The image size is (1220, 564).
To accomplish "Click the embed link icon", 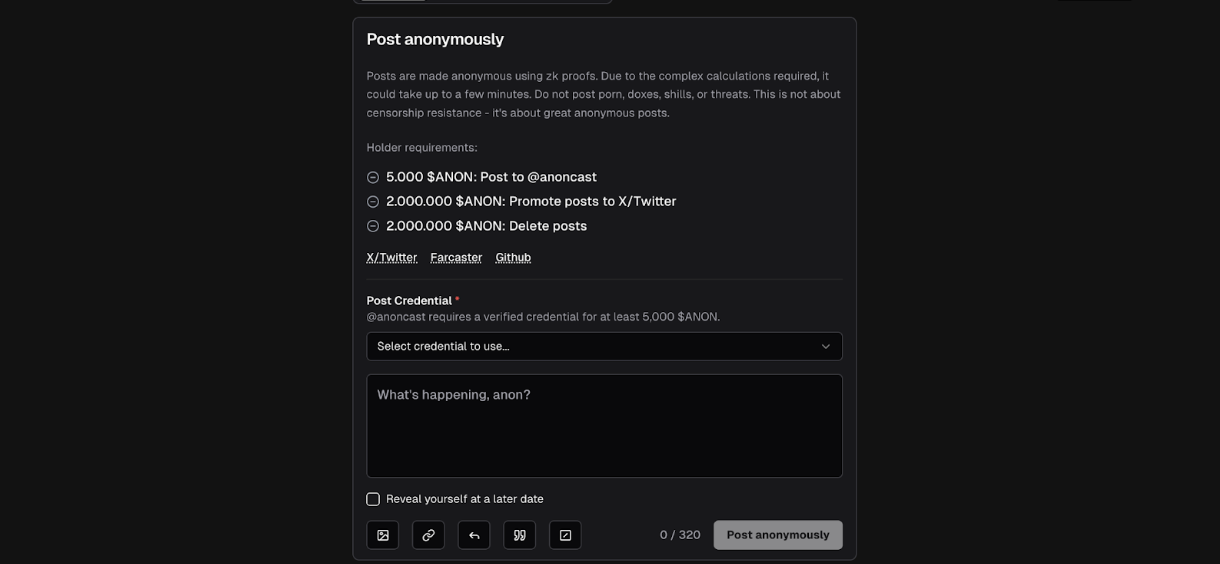I will tap(428, 535).
